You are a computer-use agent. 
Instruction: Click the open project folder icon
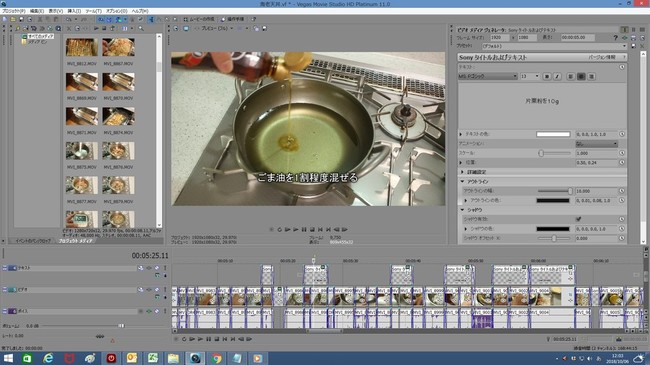[13, 19]
